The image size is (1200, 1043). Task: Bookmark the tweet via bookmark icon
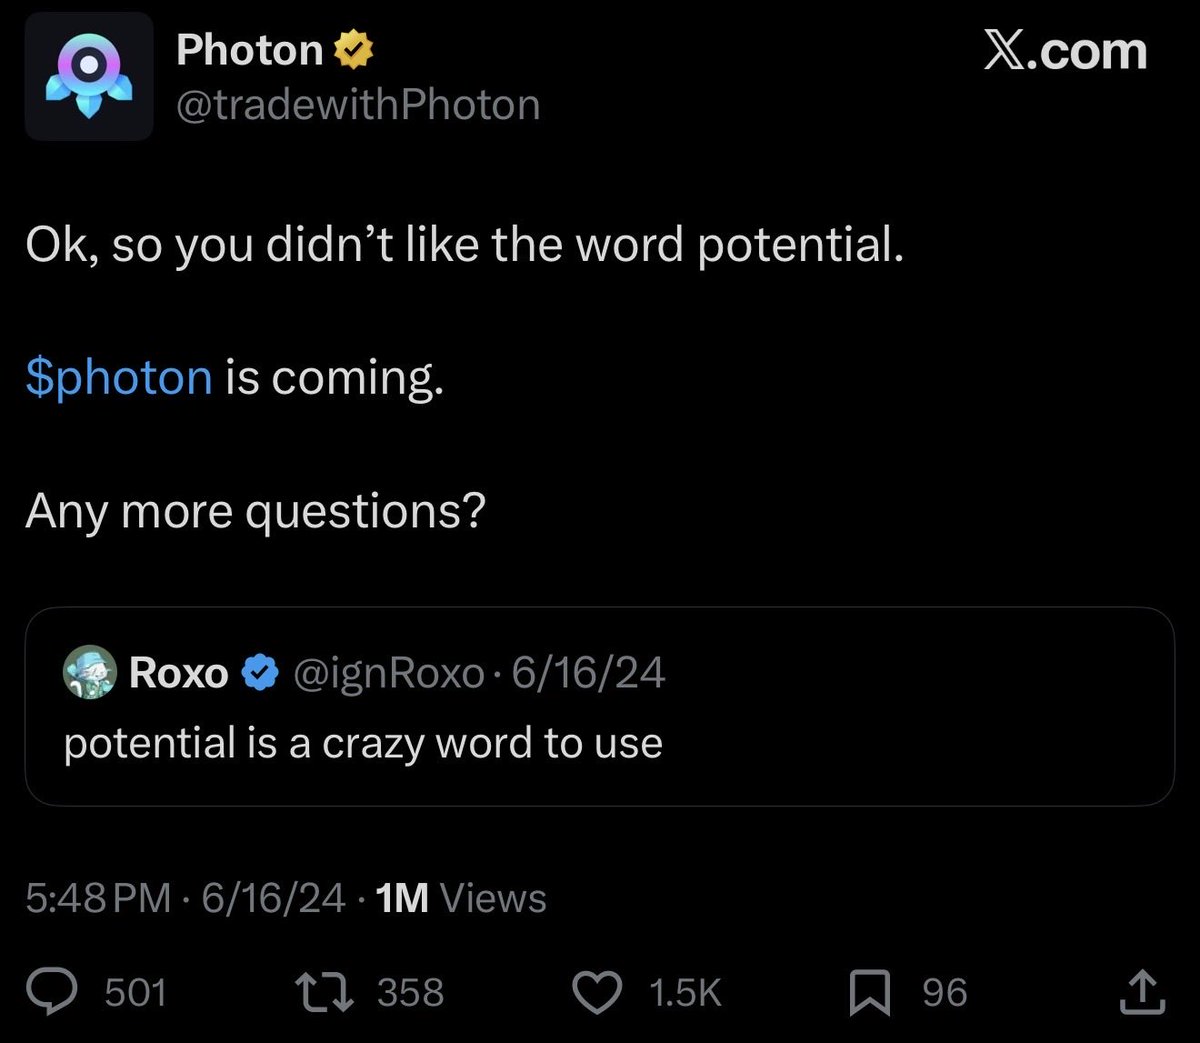[x=870, y=992]
